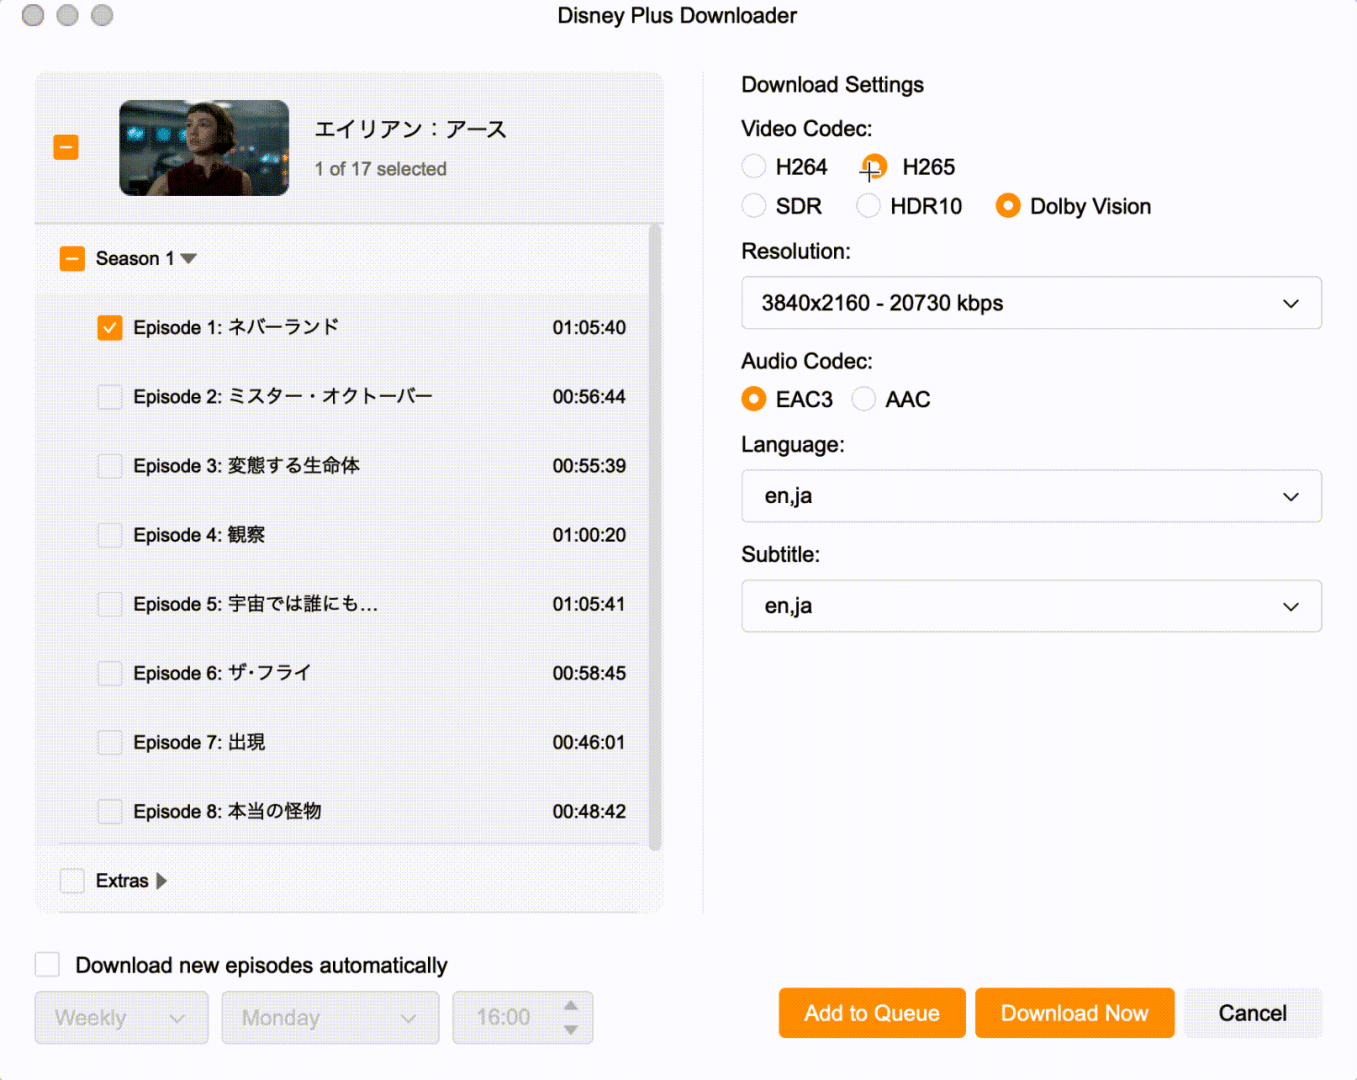Select the AAC audio codec radio button
This screenshot has width=1357, height=1080.
pyautogui.click(x=864, y=399)
